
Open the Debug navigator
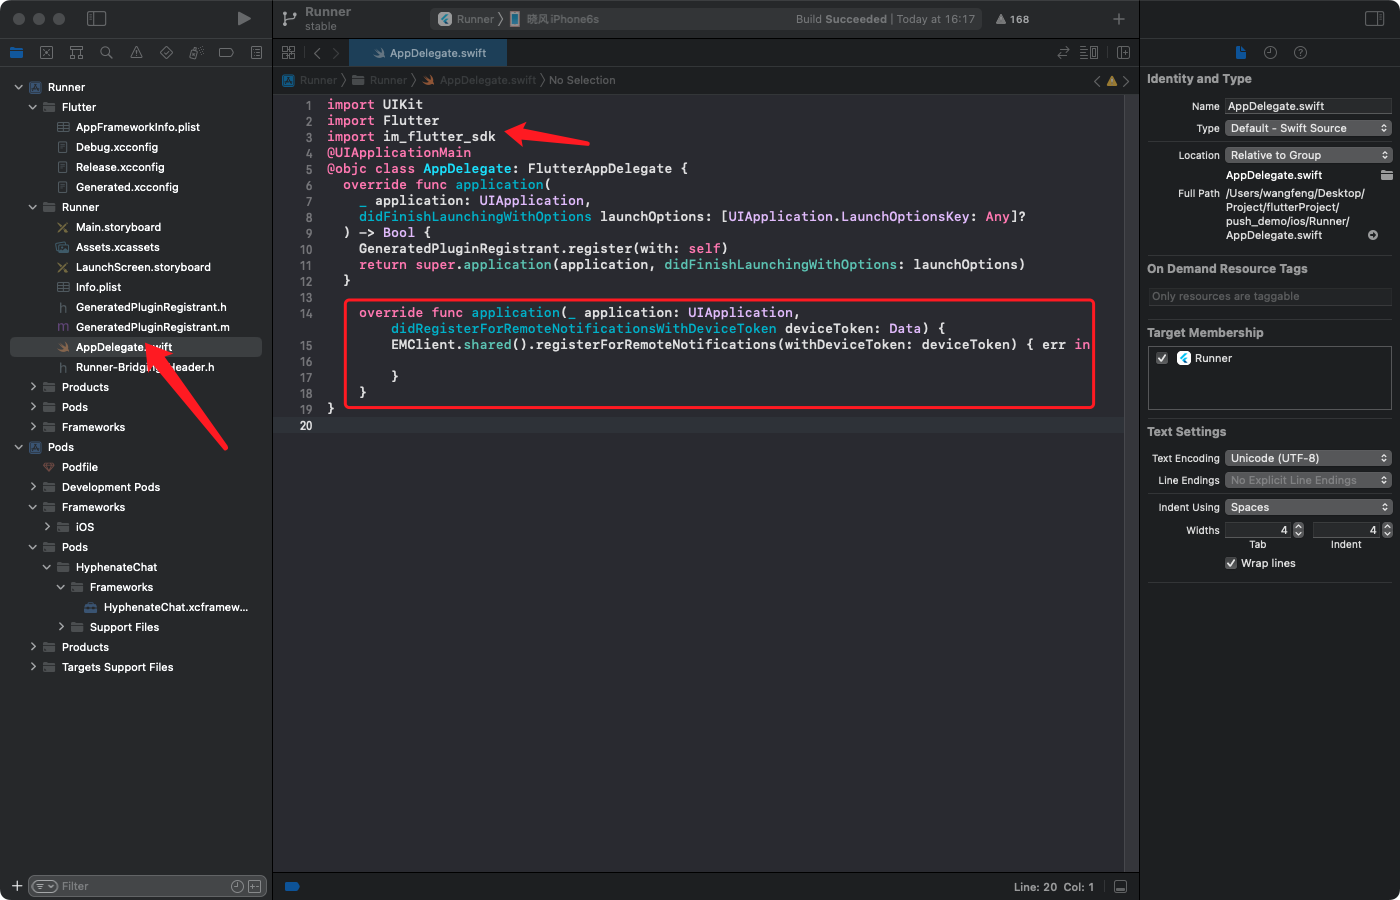pos(196,53)
